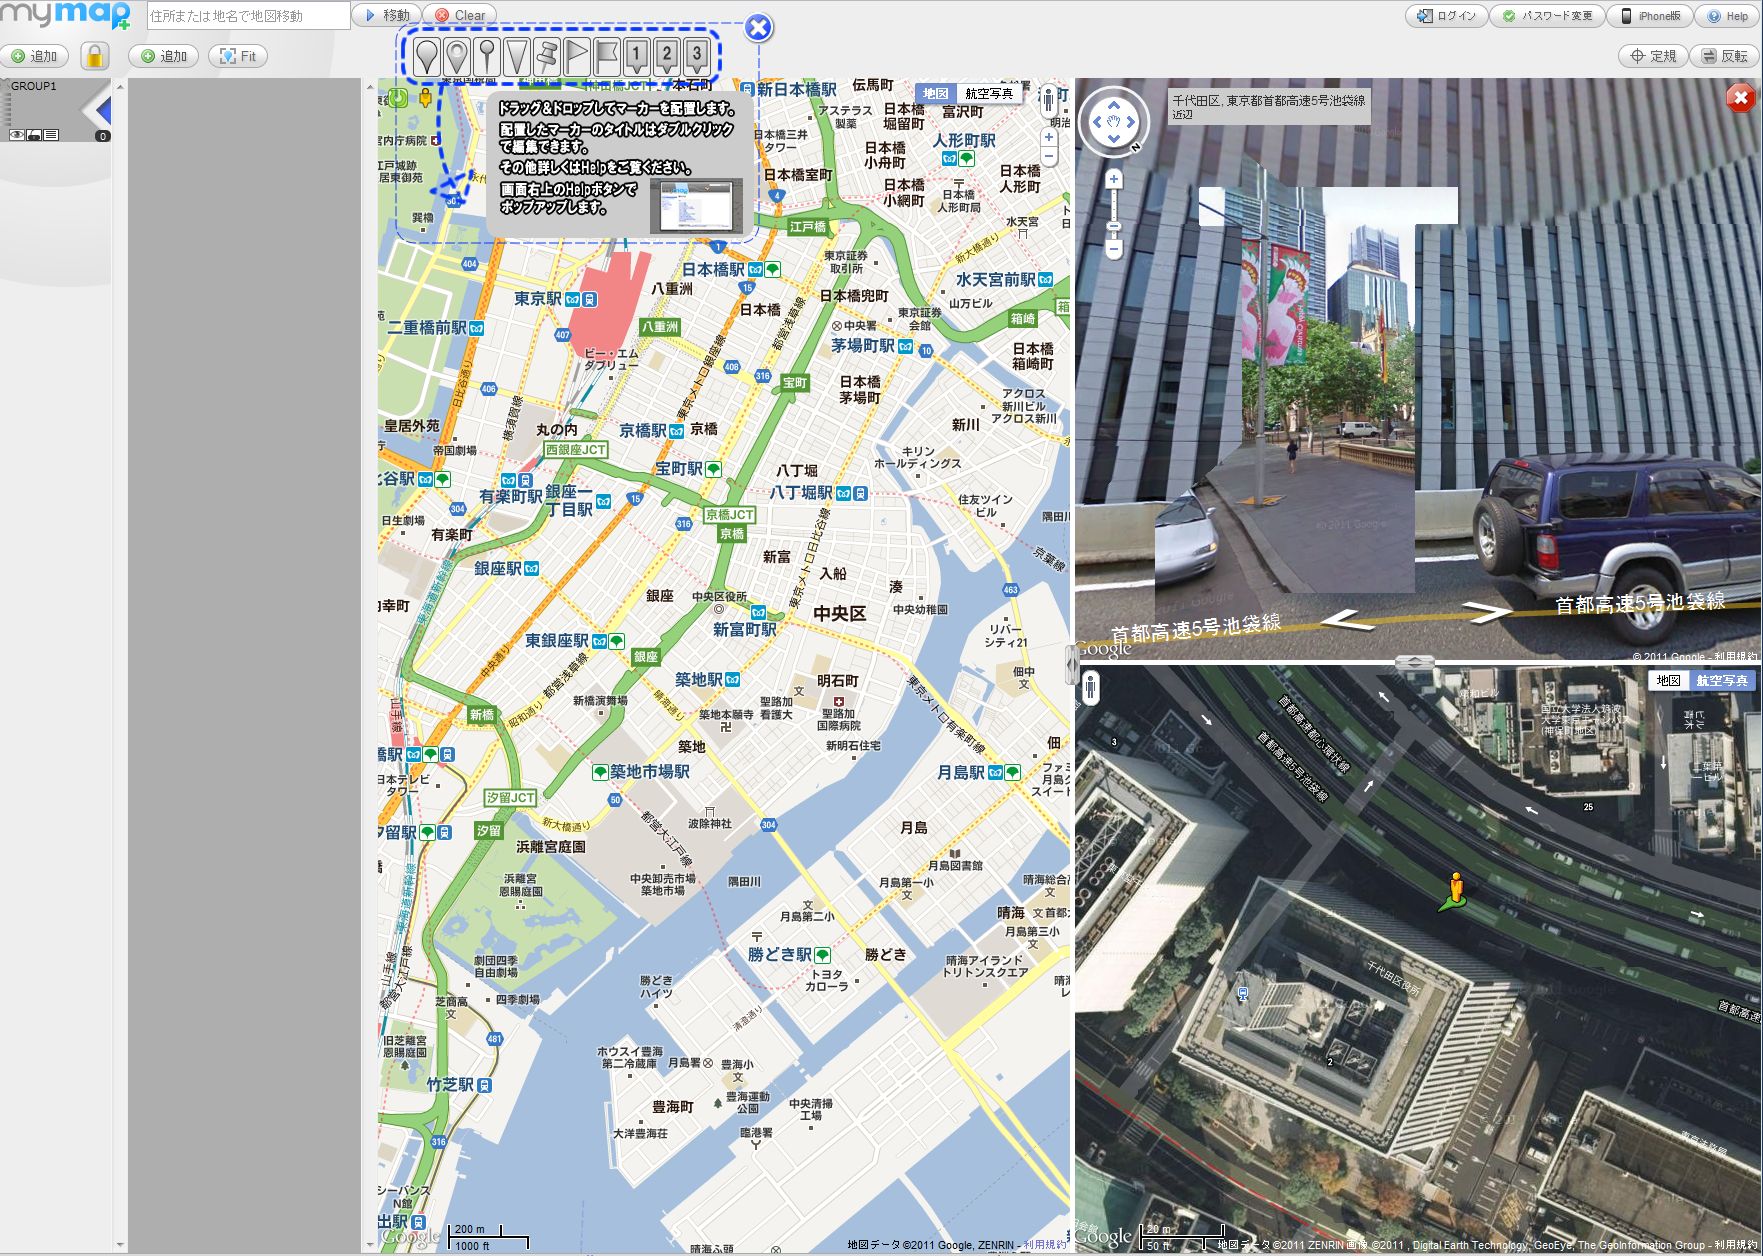The width and height of the screenshot is (1763, 1256).
Task: Click the 反転 flip layout button
Action: tap(1725, 56)
